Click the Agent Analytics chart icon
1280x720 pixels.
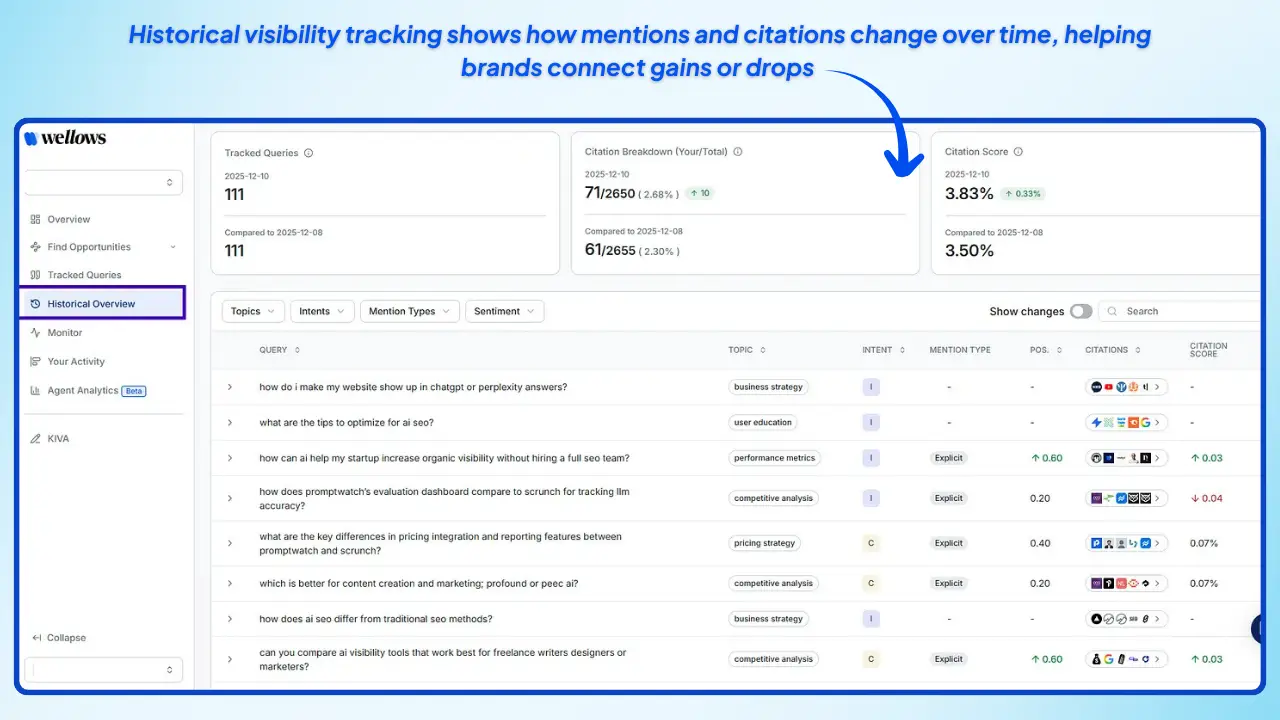click(x=36, y=391)
